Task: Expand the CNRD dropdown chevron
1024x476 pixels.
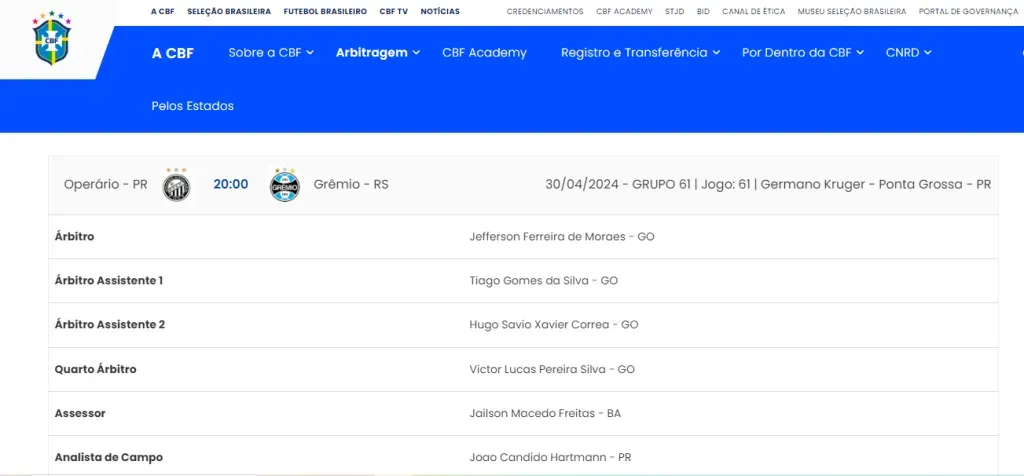Action: [x=928, y=53]
